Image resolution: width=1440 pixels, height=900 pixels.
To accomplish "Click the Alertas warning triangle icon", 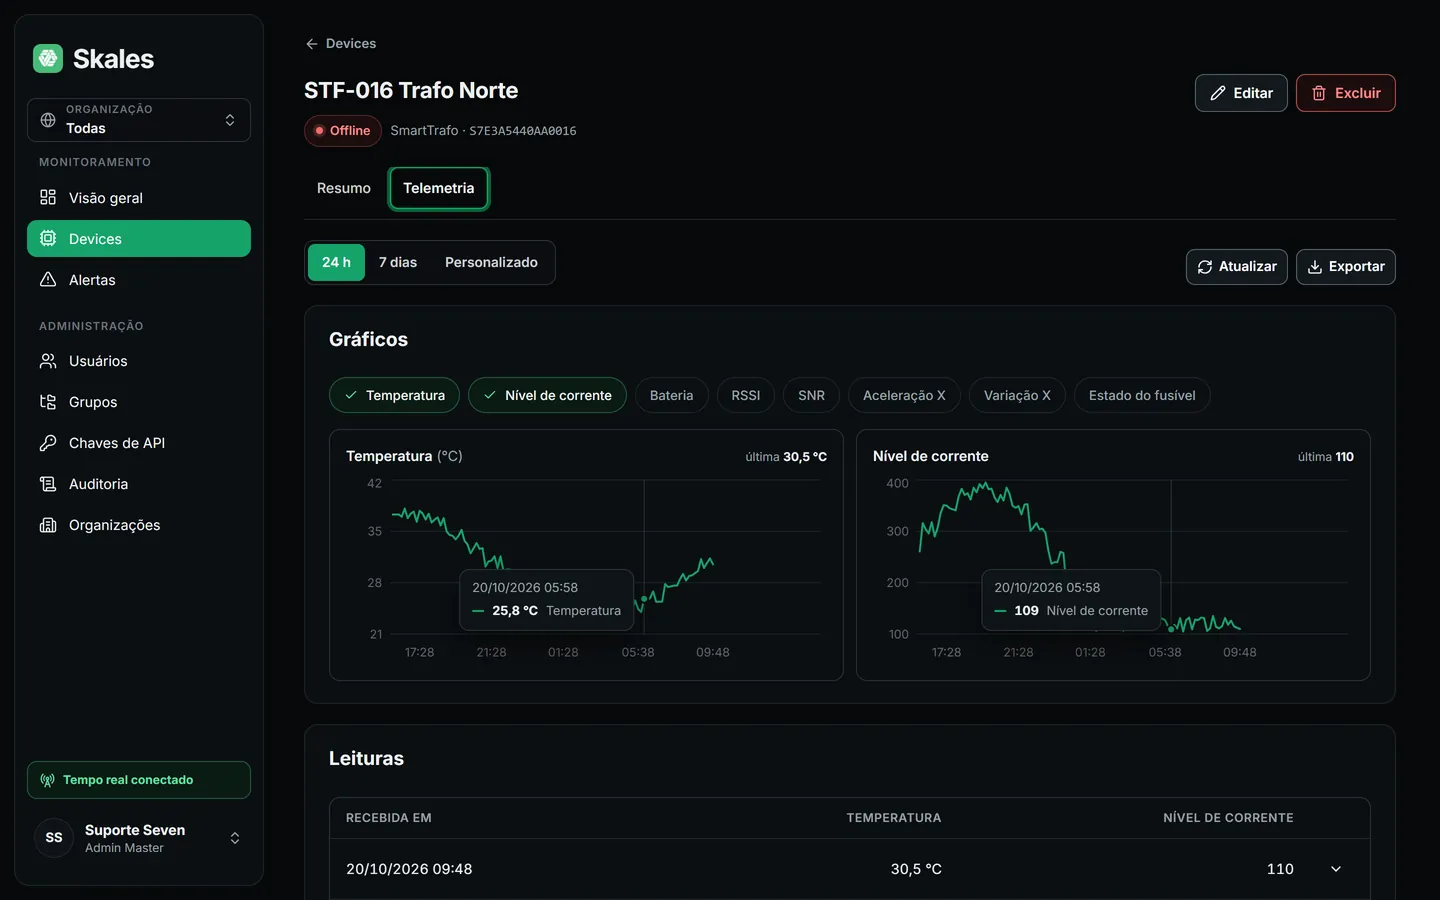I will pos(48,279).
